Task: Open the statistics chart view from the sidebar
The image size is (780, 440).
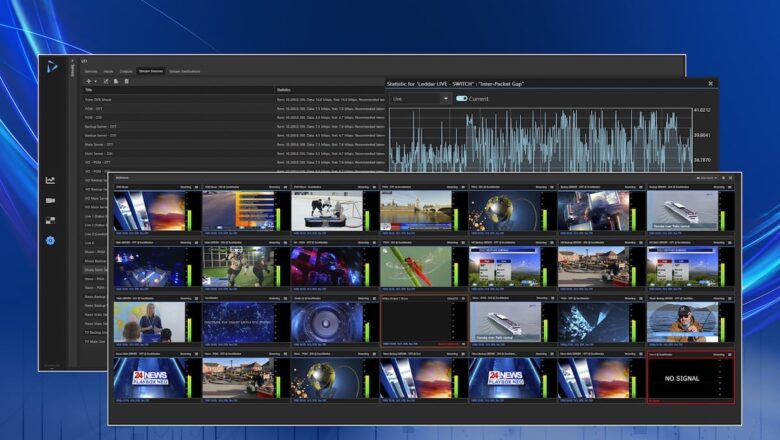Action: tap(50, 180)
